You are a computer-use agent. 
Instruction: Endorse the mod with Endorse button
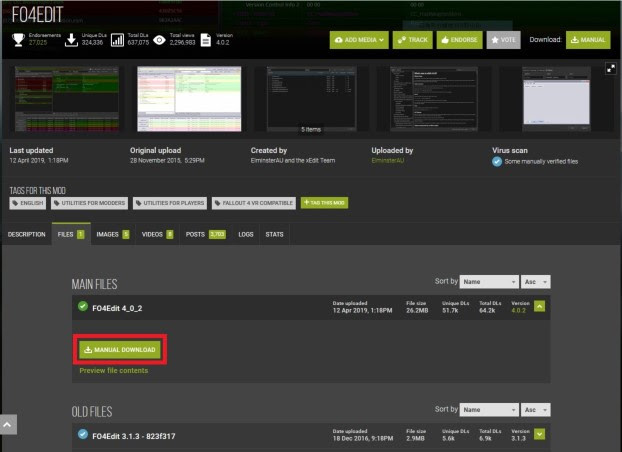(459, 40)
